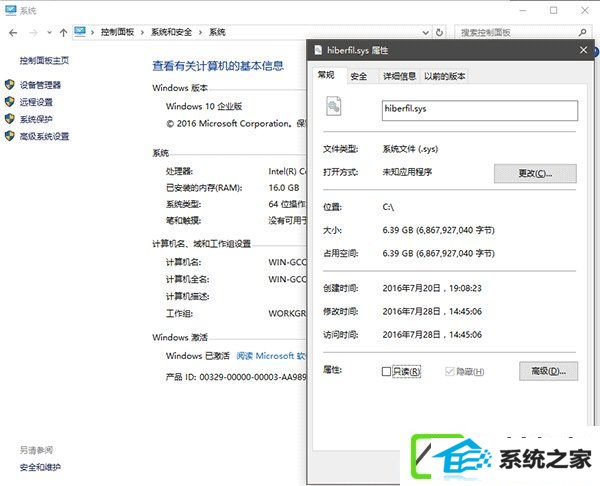Click location value C:\
This screenshot has height=486, width=600.
click(388, 207)
